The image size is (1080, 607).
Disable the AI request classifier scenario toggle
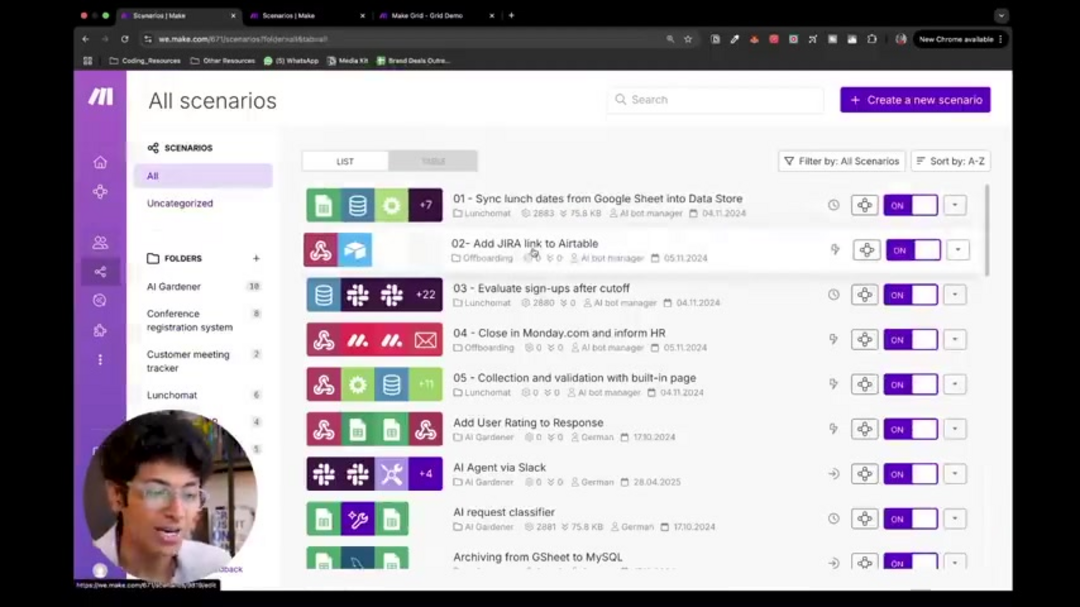(911, 518)
